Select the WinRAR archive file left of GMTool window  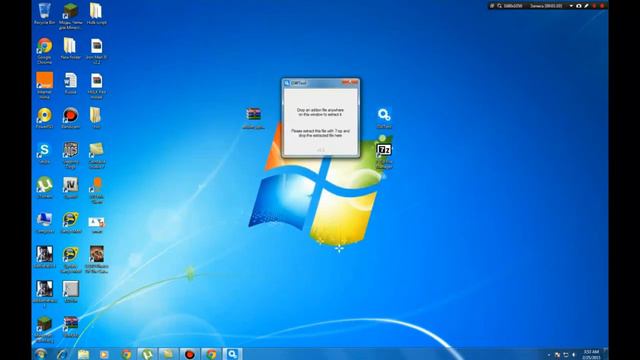(253, 118)
